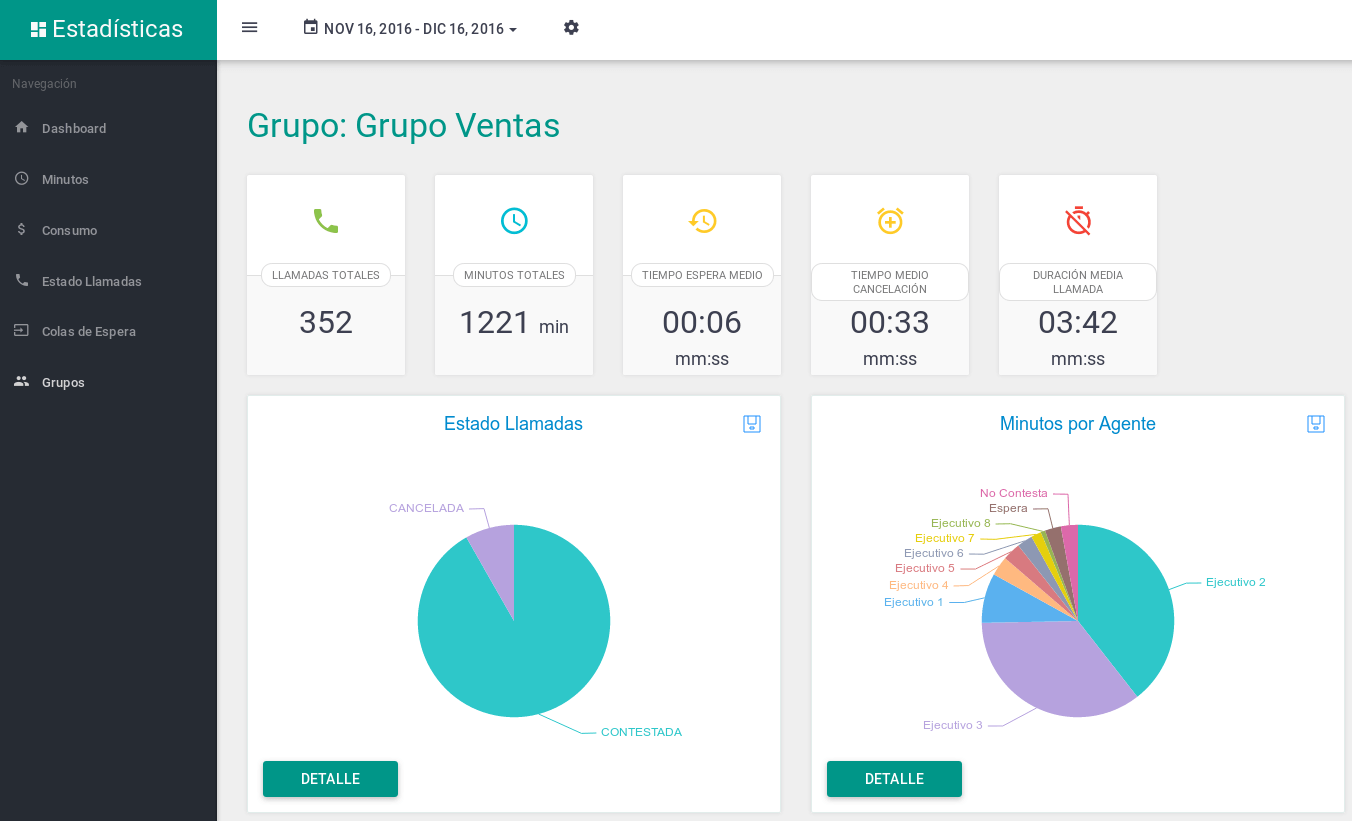
Task: Navigate to Consumo
Action: pos(108,230)
